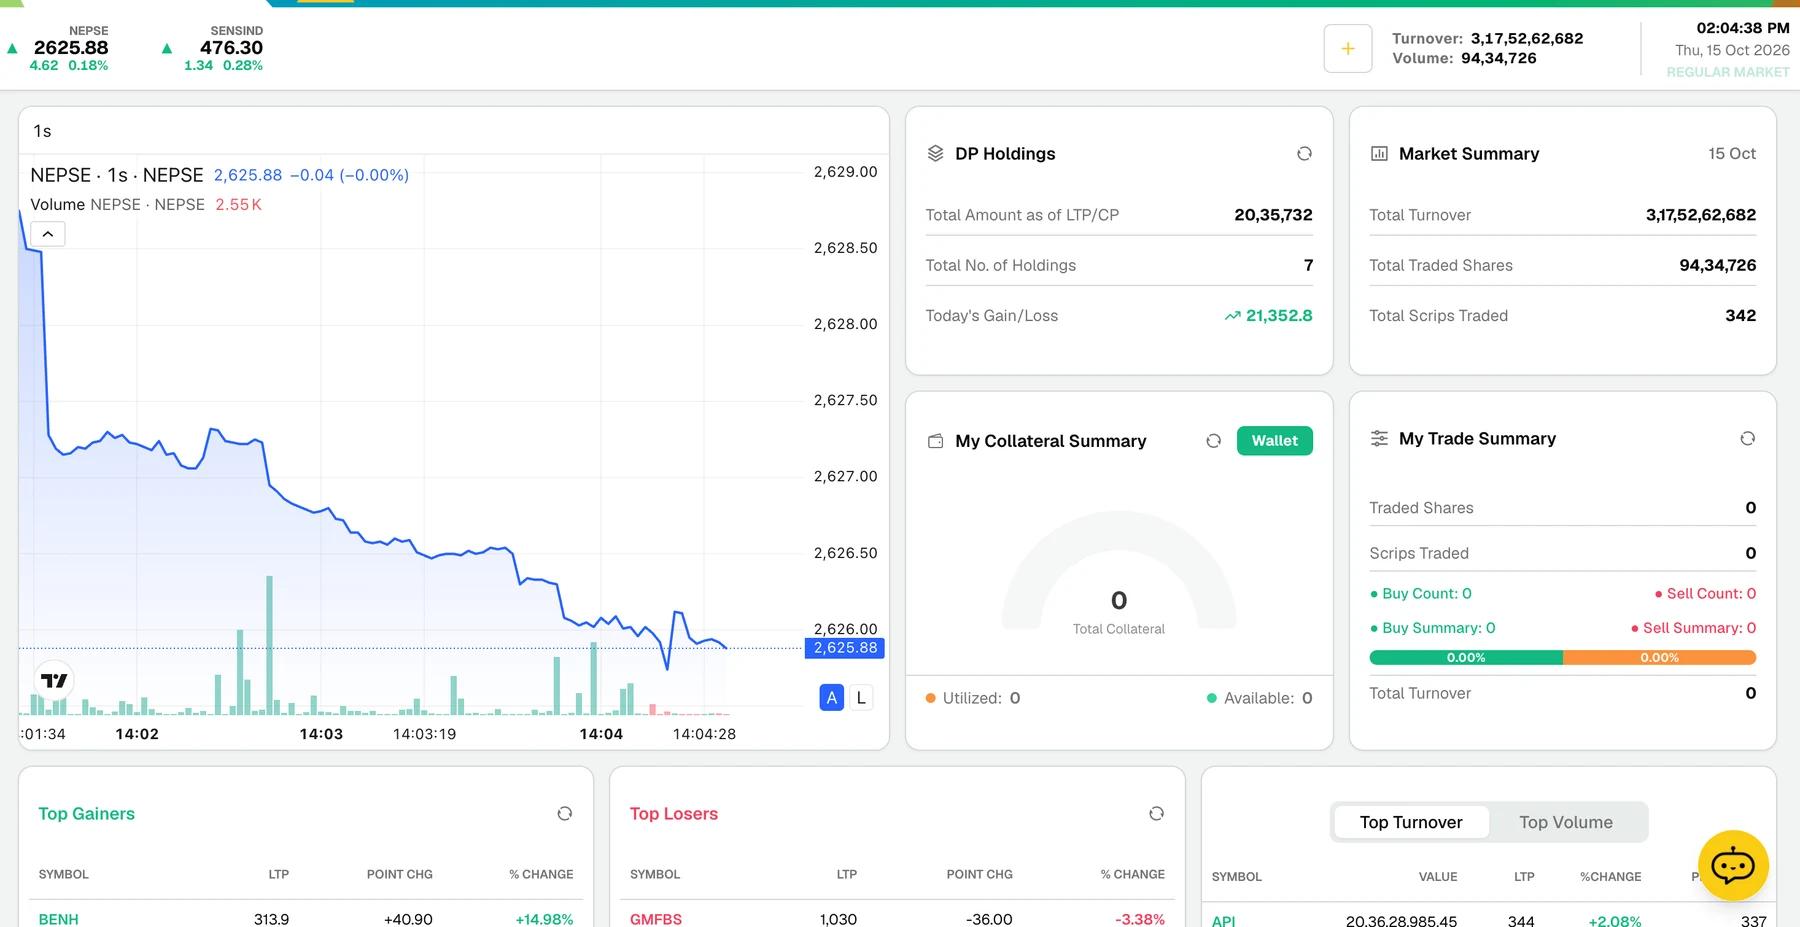1800x927 pixels.
Task: Click the orange sell percentage bar
Action: click(1659, 658)
